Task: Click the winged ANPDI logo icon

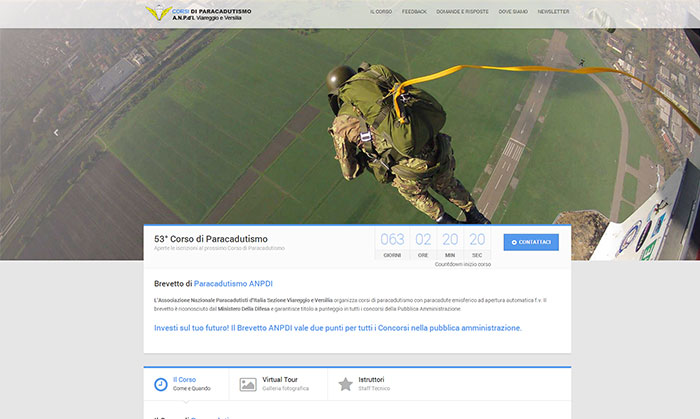Action: (x=157, y=13)
